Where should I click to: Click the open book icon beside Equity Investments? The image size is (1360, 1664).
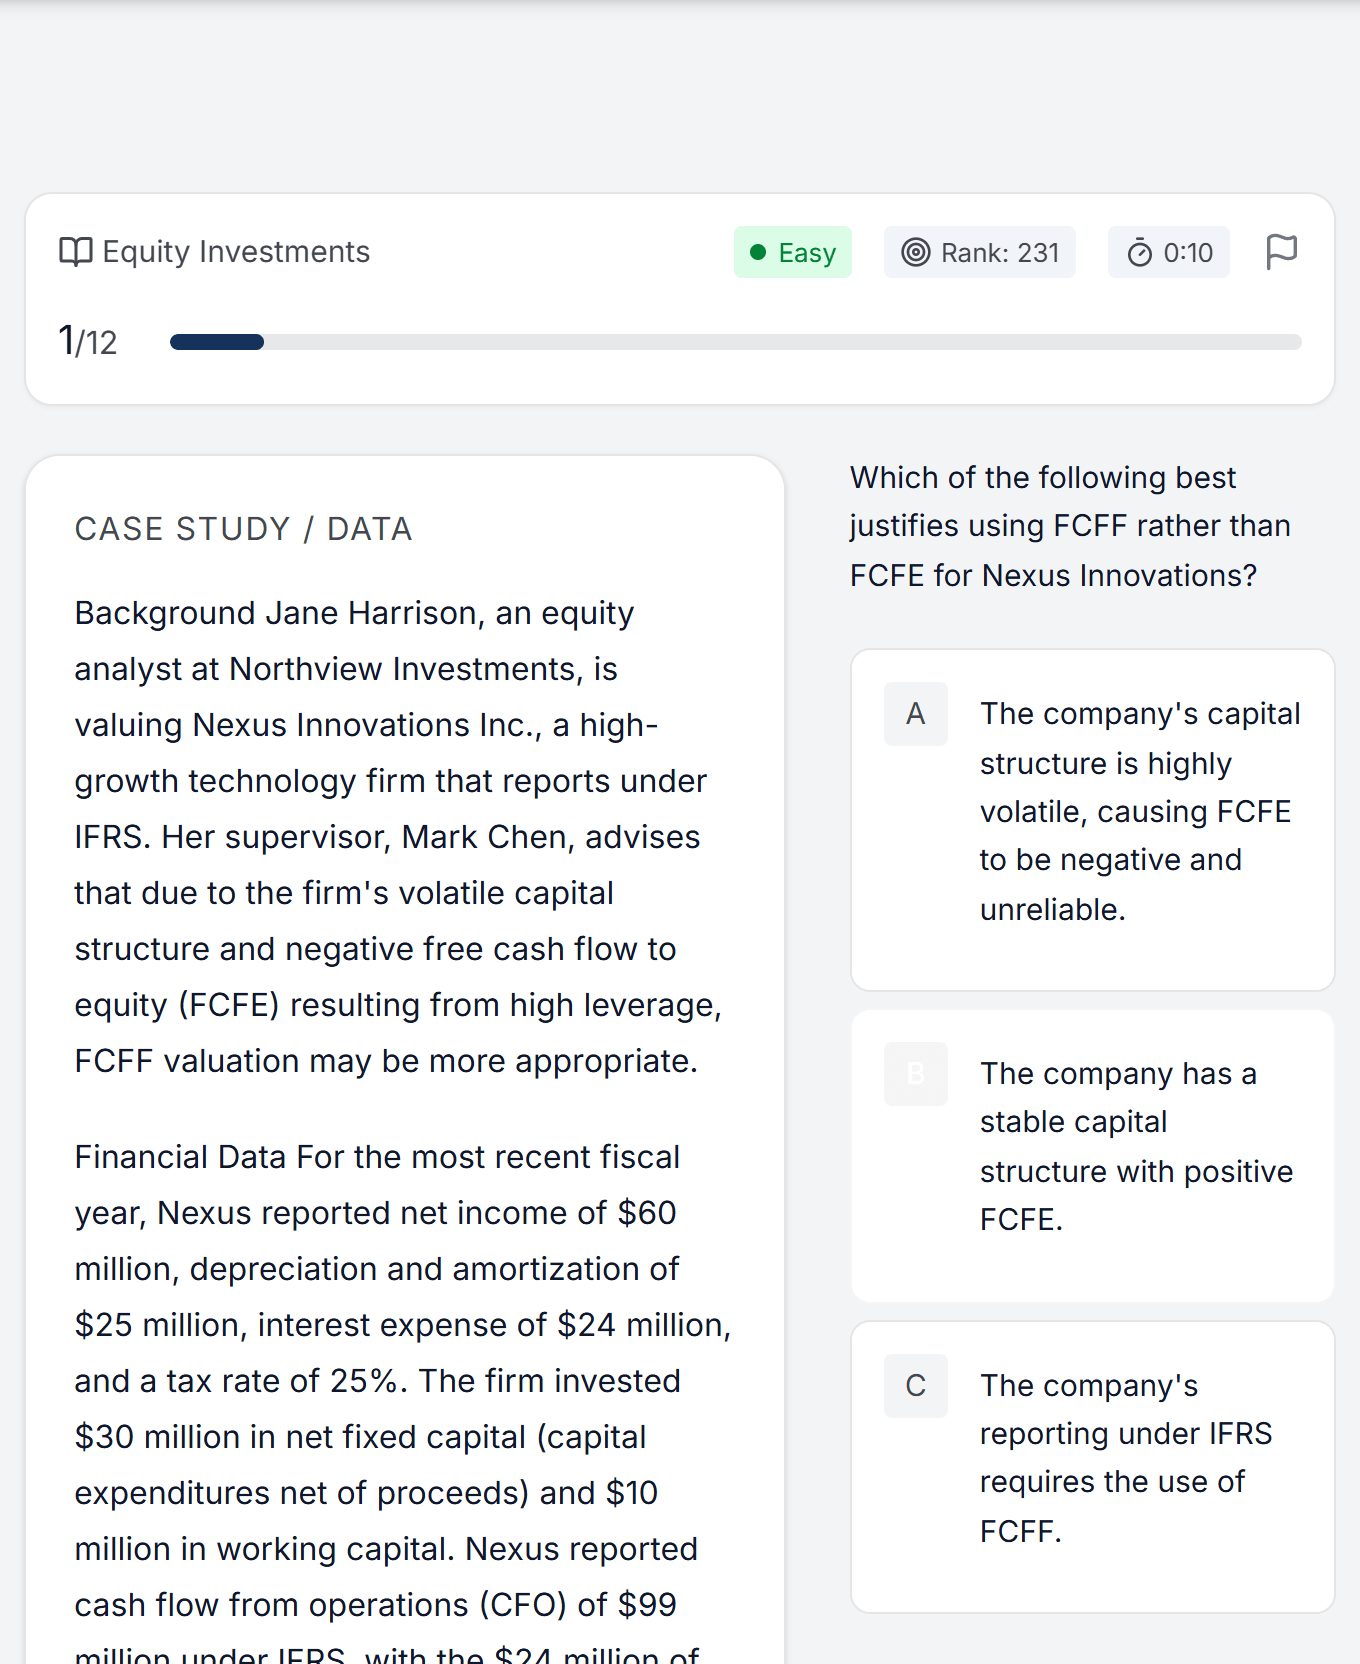(x=76, y=252)
